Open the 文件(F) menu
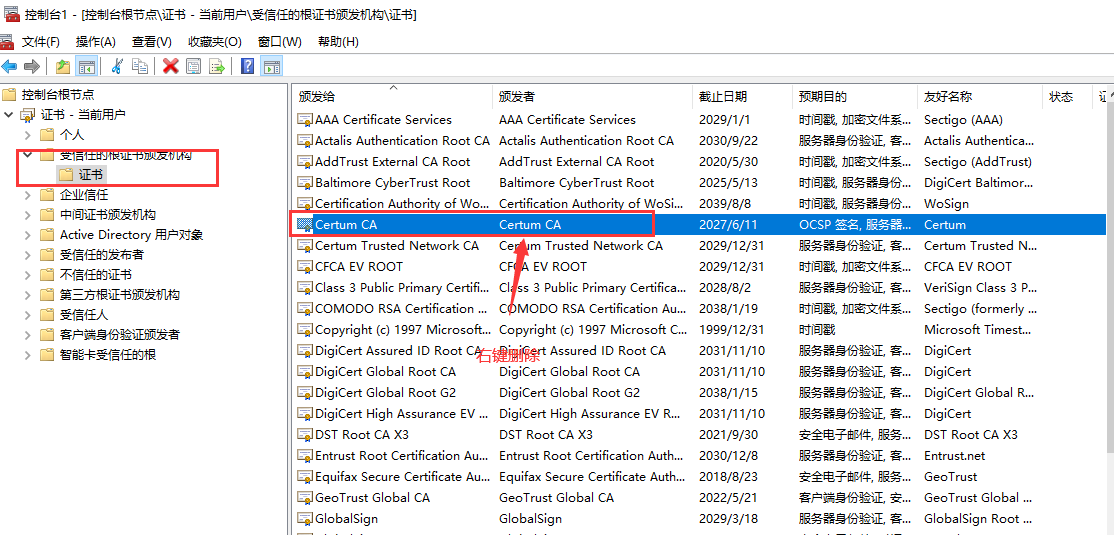The width and height of the screenshot is (1114, 535). click(x=40, y=42)
